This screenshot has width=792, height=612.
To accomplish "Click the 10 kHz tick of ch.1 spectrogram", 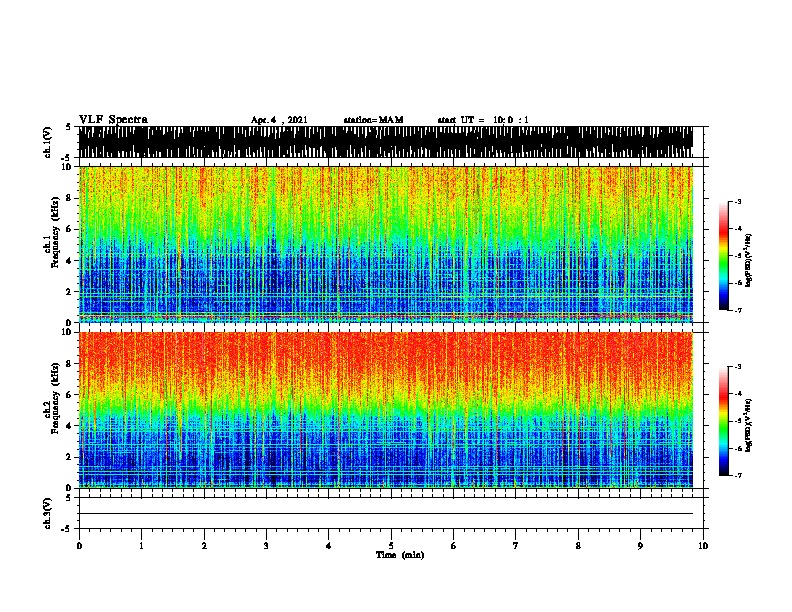I will [x=68, y=167].
